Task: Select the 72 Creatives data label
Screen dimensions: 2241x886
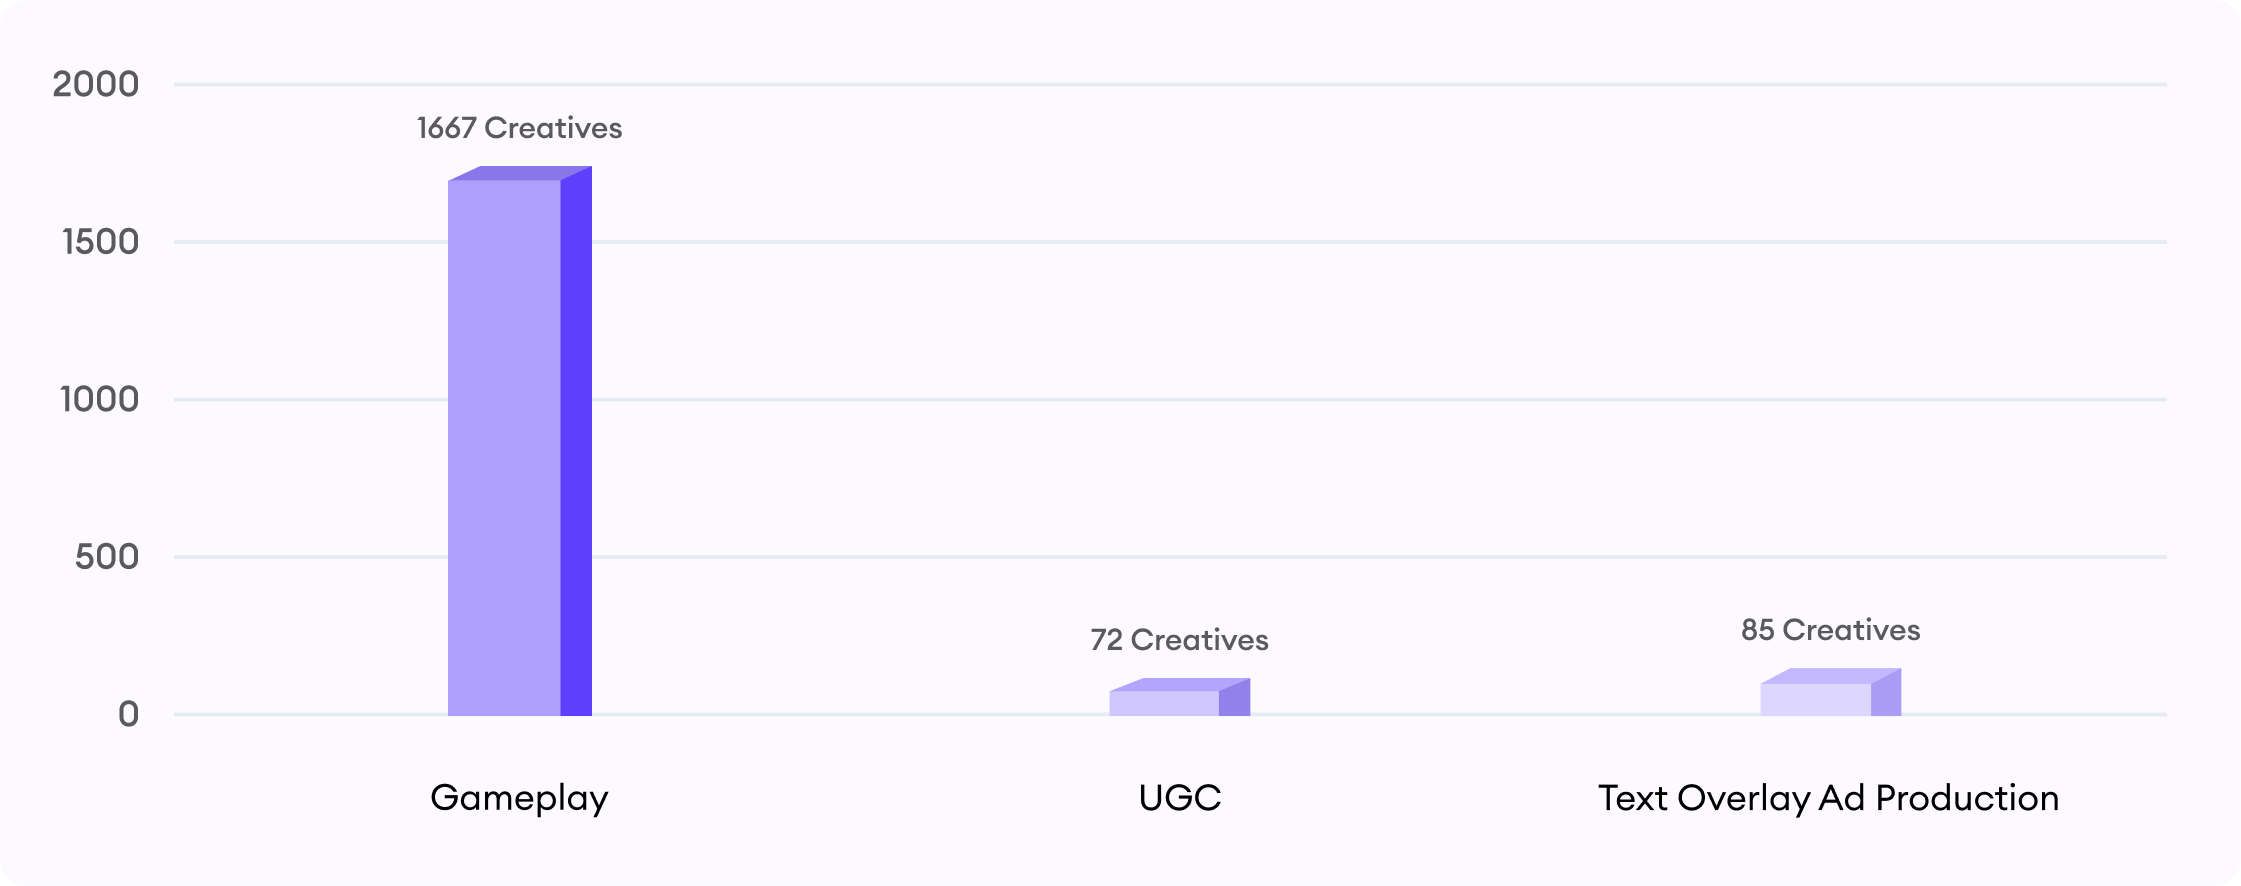Action: [1179, 640]
